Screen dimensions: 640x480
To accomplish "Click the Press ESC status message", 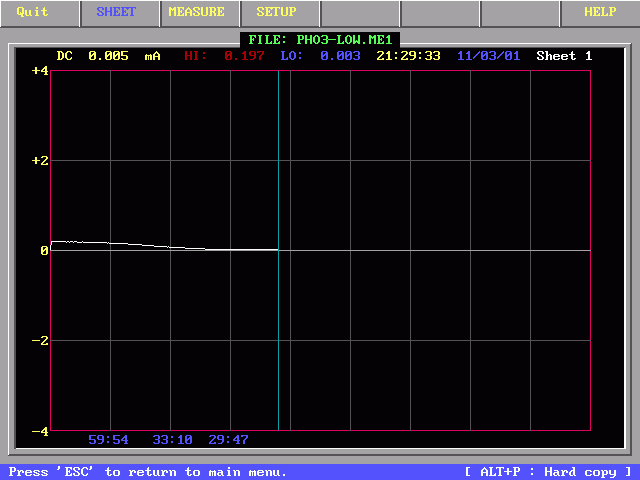I will click(x=147, y=472).
